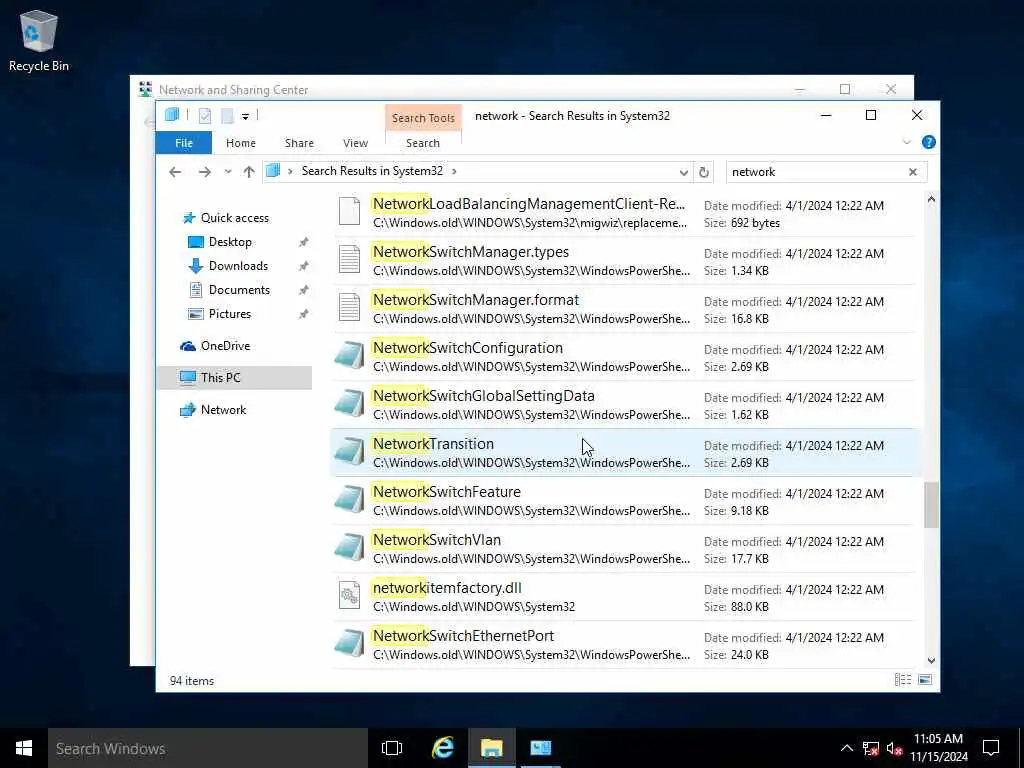Click the File Explorer taskbar button

point(492,748)
